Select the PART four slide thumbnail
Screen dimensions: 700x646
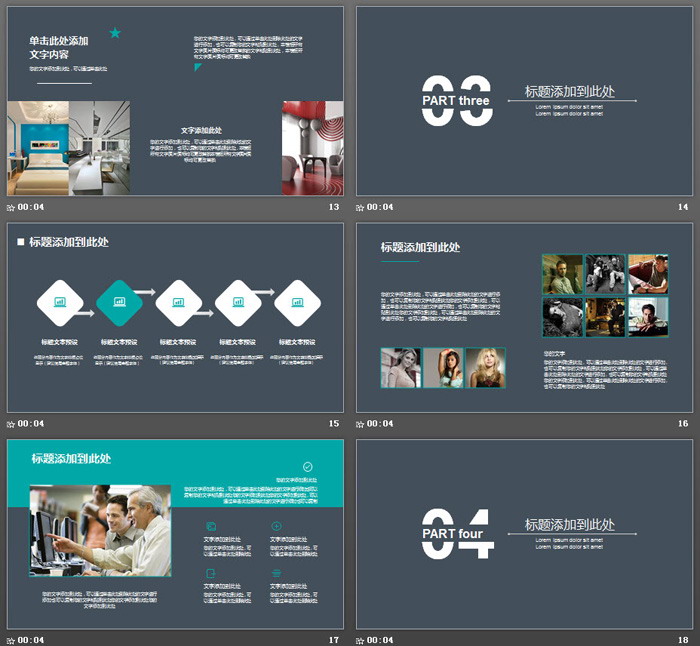[x=524, y=534]
